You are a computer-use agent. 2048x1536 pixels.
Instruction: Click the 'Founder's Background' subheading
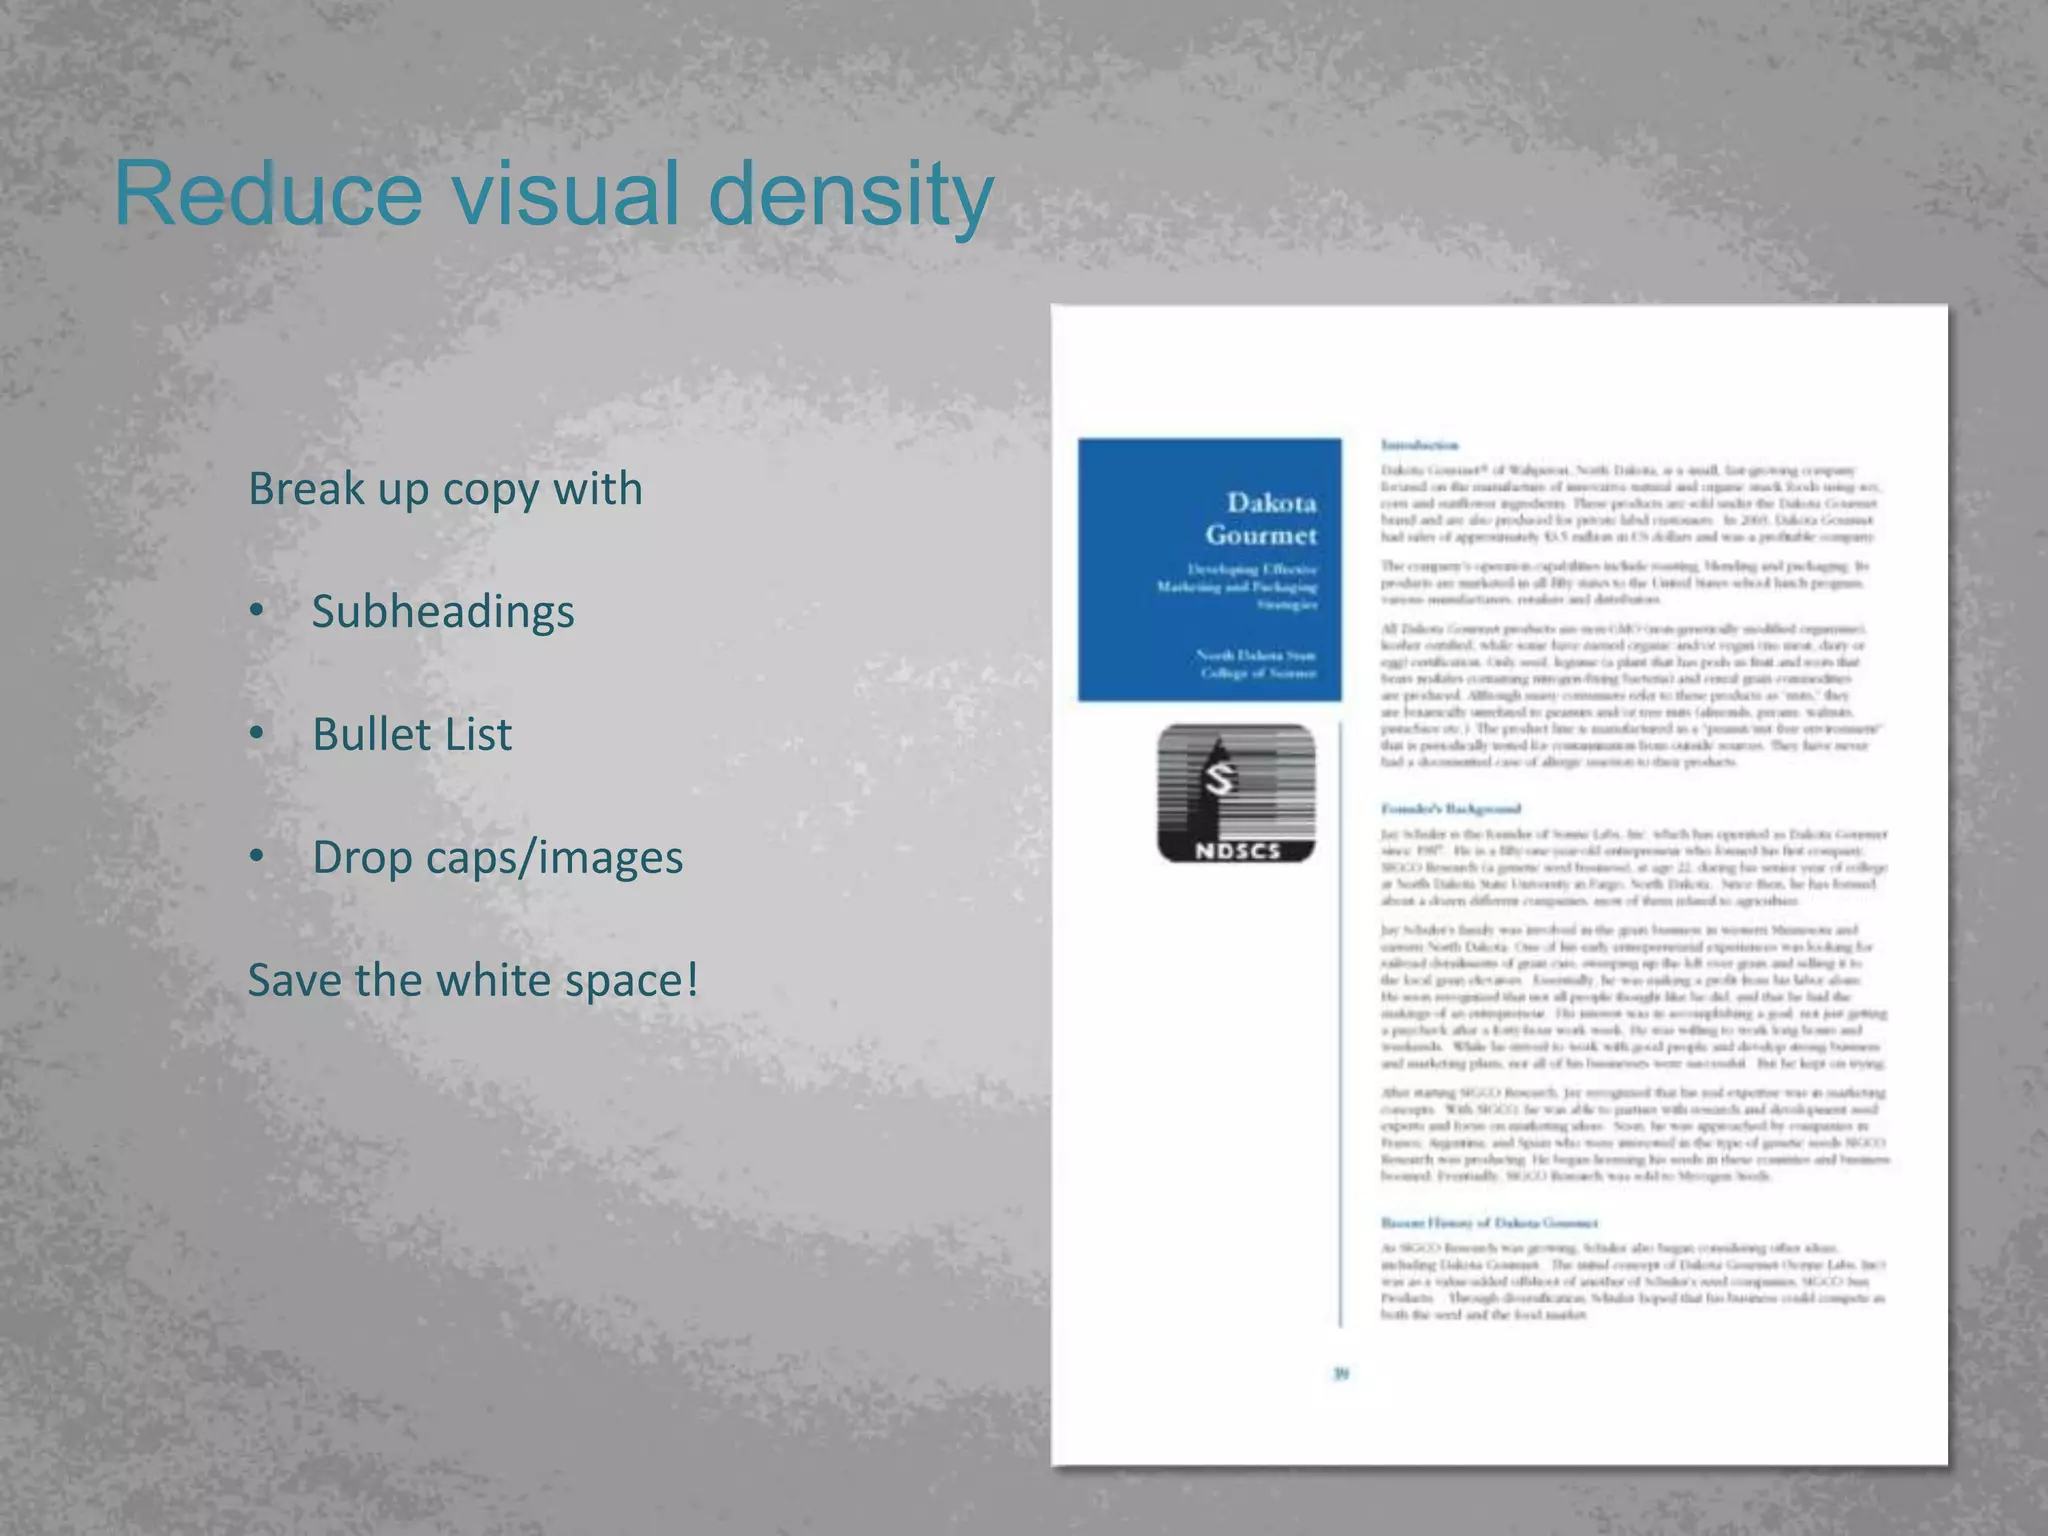click(1451, 808)
